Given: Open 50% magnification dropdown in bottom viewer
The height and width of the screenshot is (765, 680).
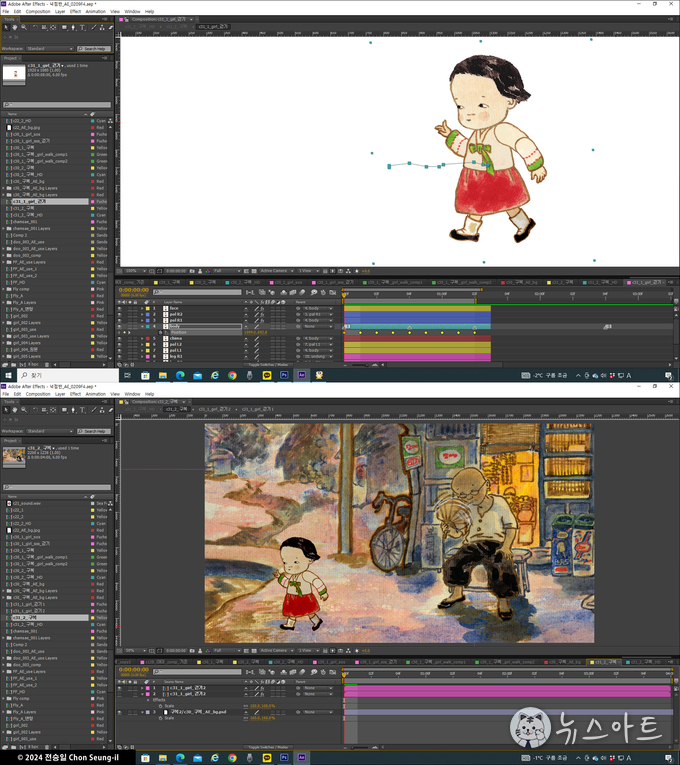Looking at the screenshot, I should coord(135,650).
